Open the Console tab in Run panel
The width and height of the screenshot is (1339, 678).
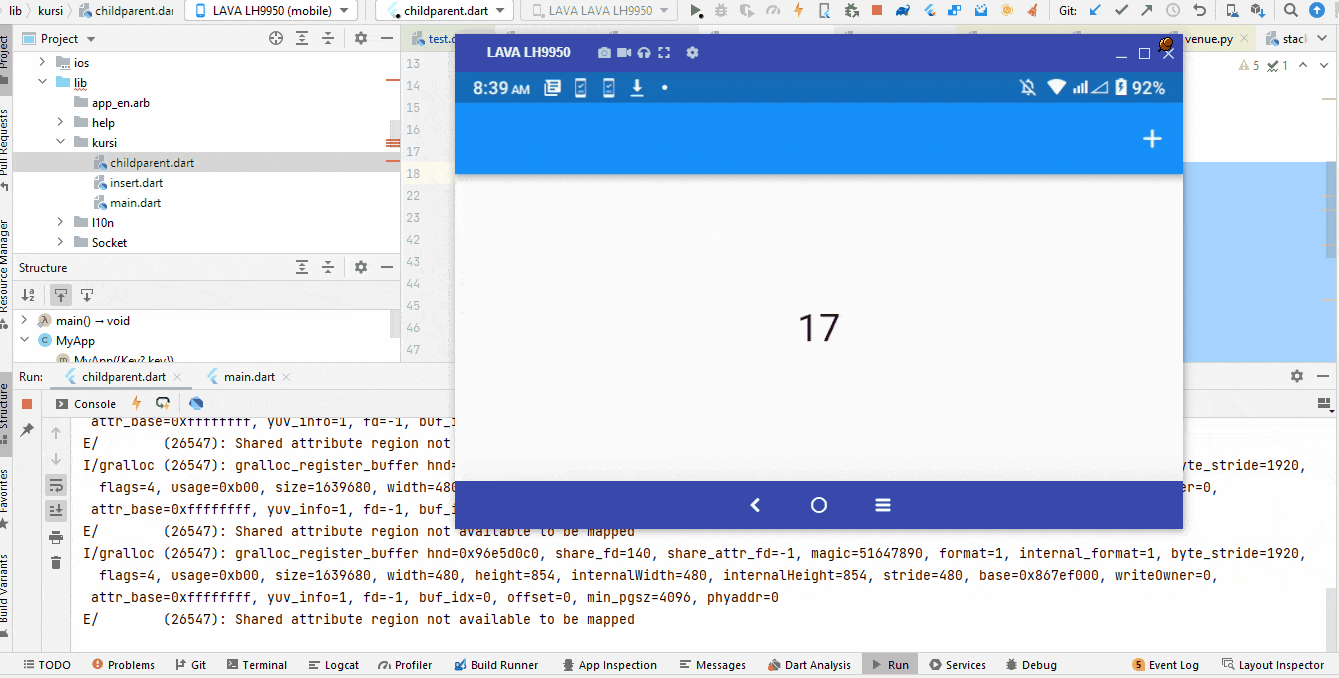pos(85,404)
